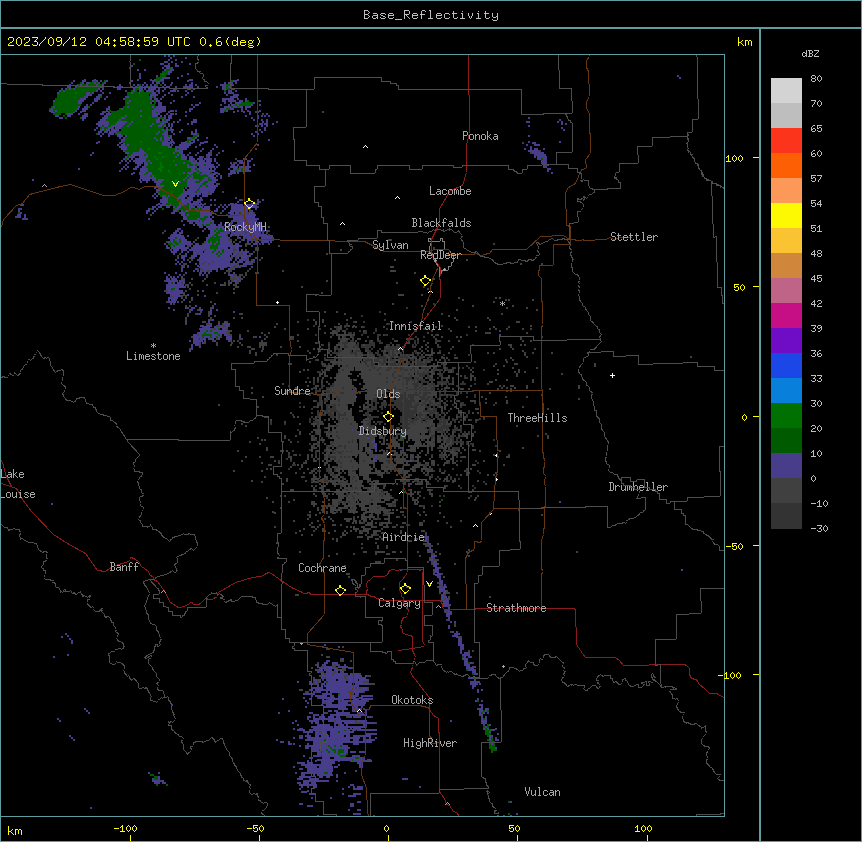Click the Olds label
The width and height of the screenshot is (862, 842).
[388, 394]
